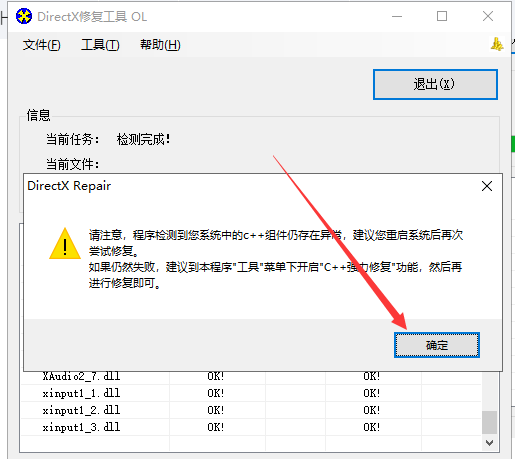The width and height of the screenshot is (515, 459).
Task: Select the xinput1_3.dll row
Action: (x=251, y=427)
